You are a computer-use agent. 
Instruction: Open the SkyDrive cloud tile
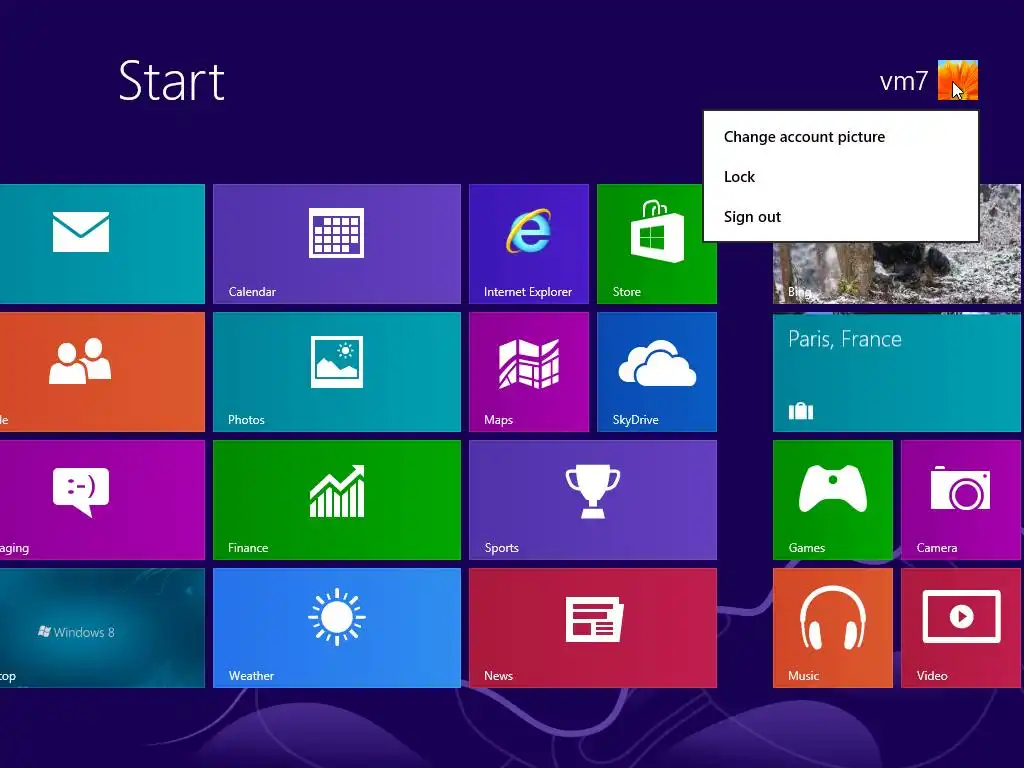click(657, 372)
